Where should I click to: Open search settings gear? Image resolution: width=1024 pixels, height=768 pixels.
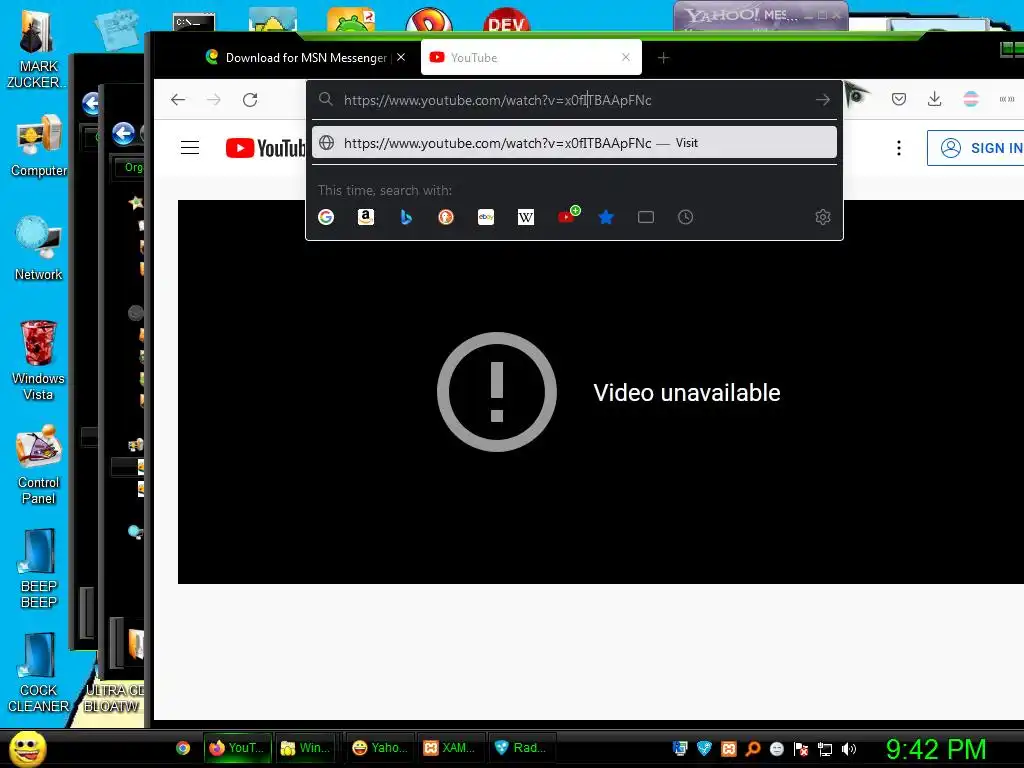823,217
